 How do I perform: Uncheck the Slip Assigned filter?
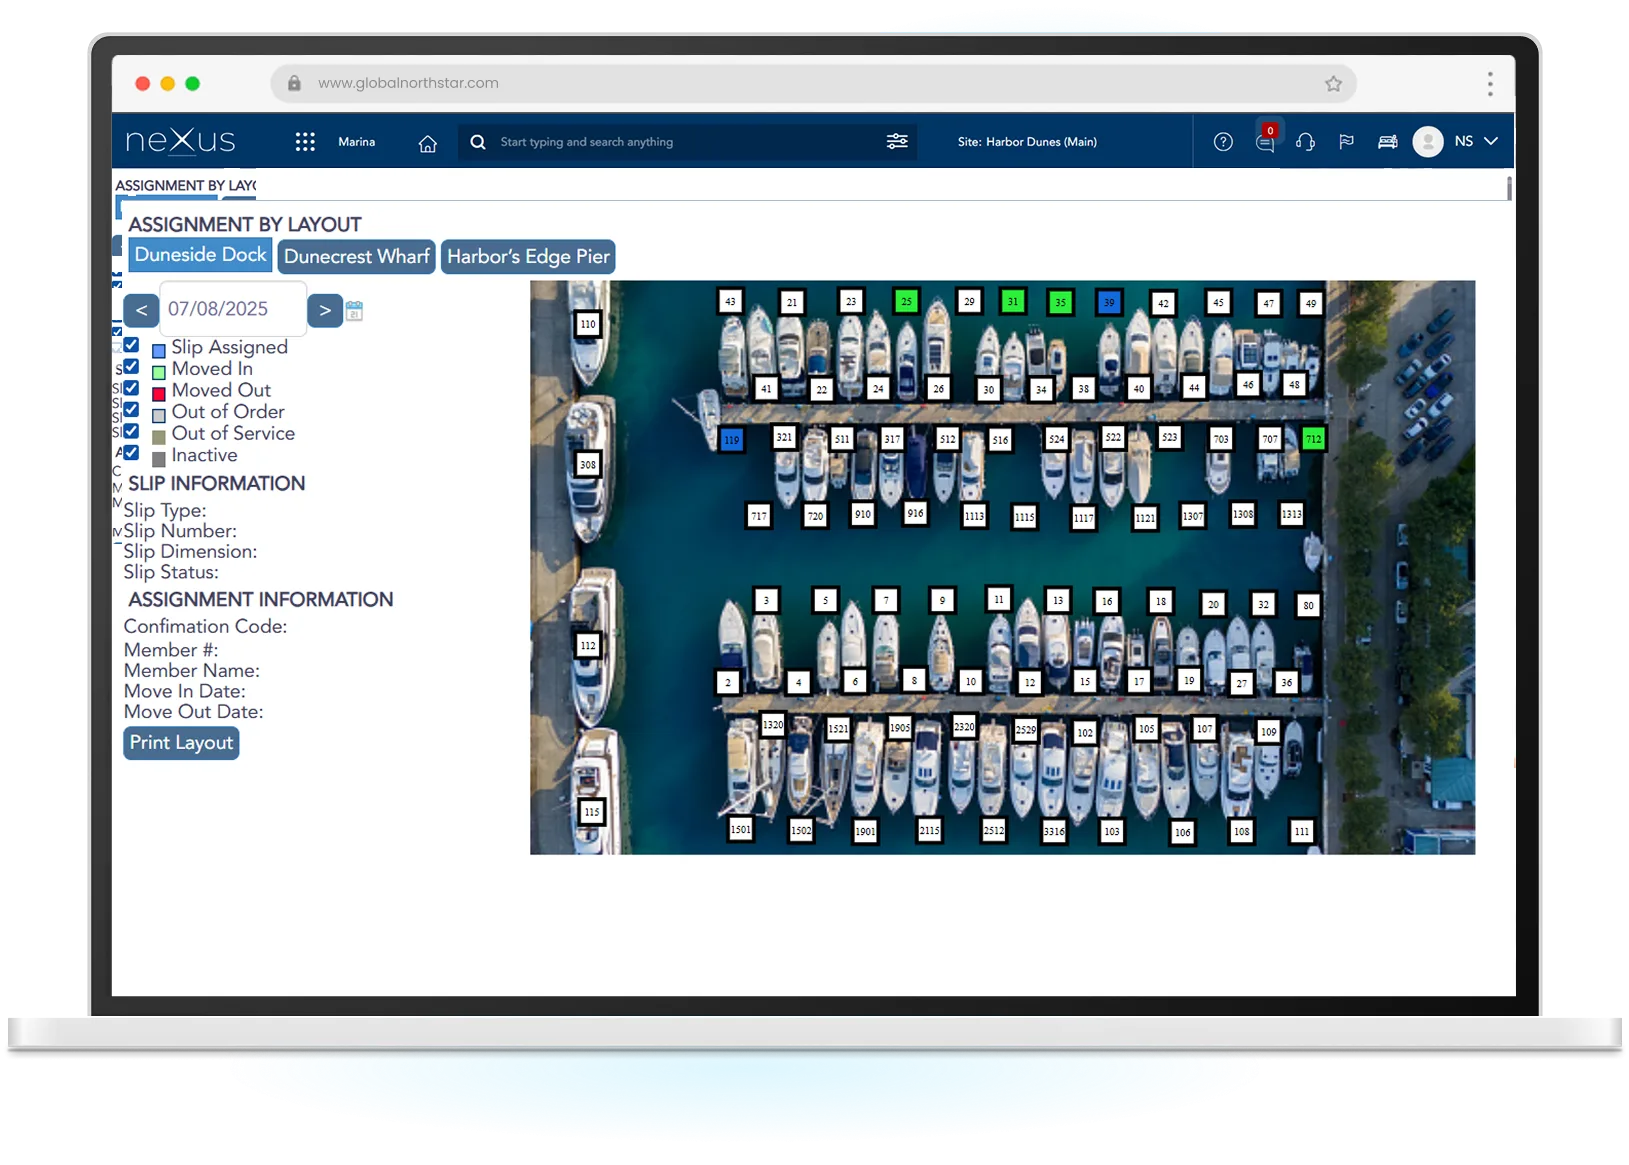[131, 346]
